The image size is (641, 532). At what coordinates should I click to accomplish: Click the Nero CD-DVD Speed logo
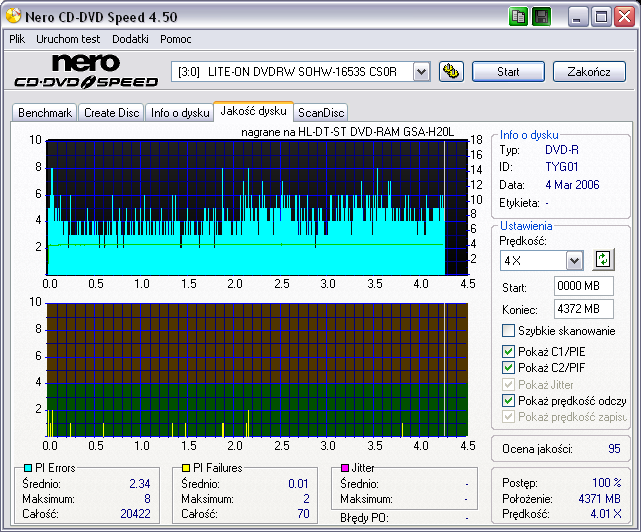[85, 72]
